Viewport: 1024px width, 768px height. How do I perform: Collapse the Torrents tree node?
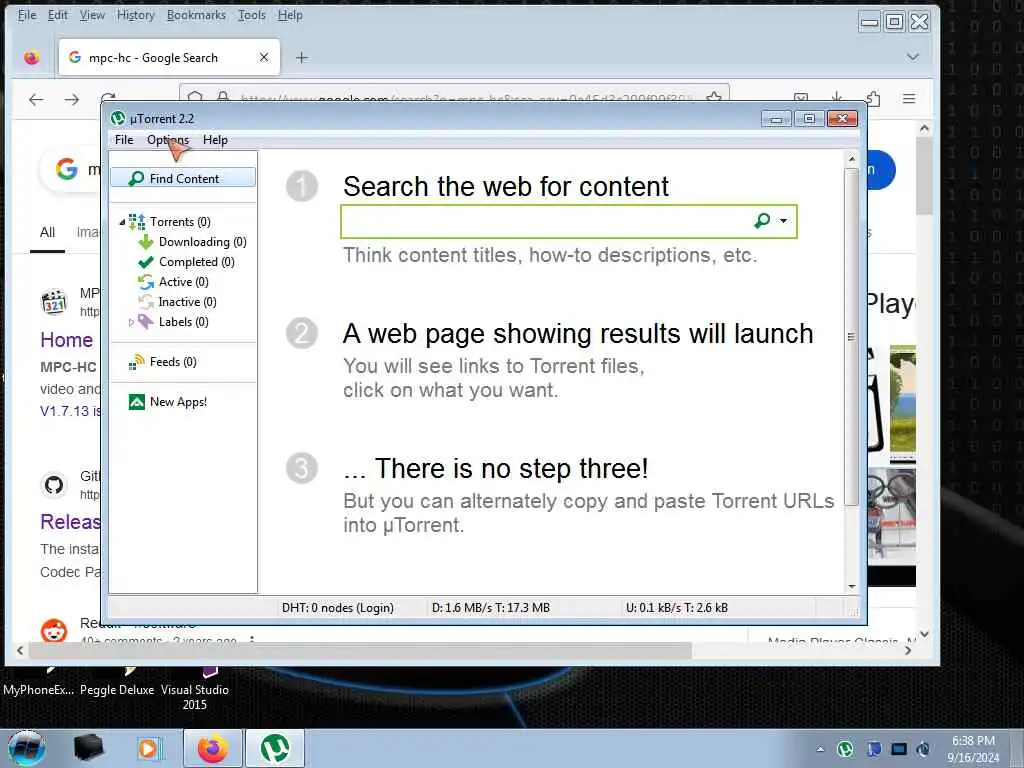click(x=122, y=222)
